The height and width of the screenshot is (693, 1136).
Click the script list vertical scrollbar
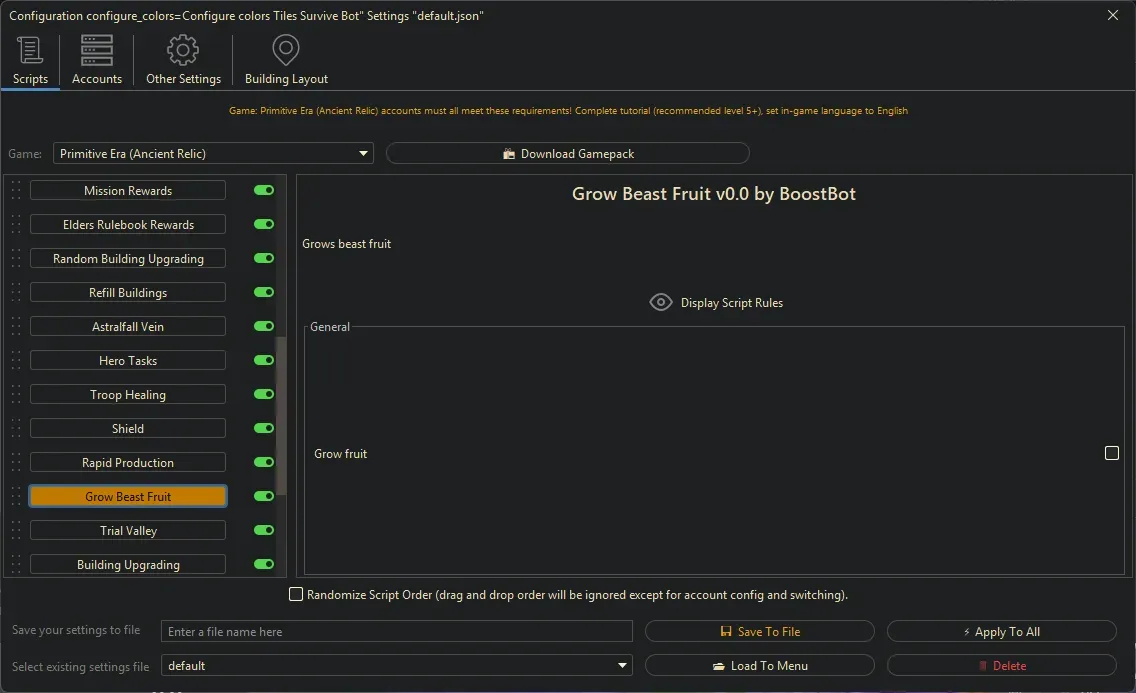281,415
